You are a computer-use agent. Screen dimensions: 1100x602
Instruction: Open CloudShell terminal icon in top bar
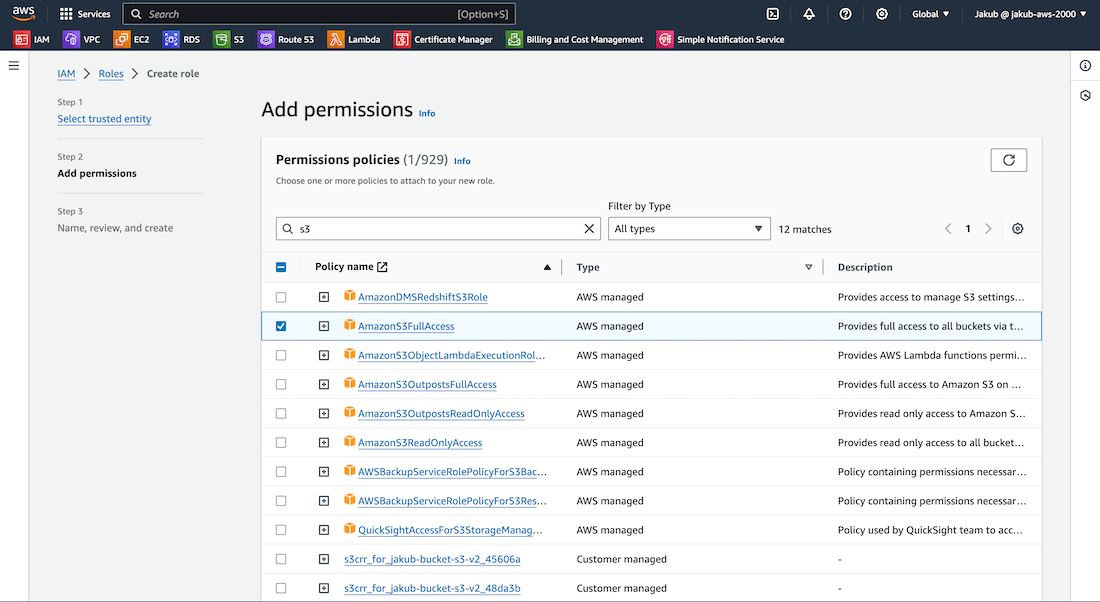773,14
